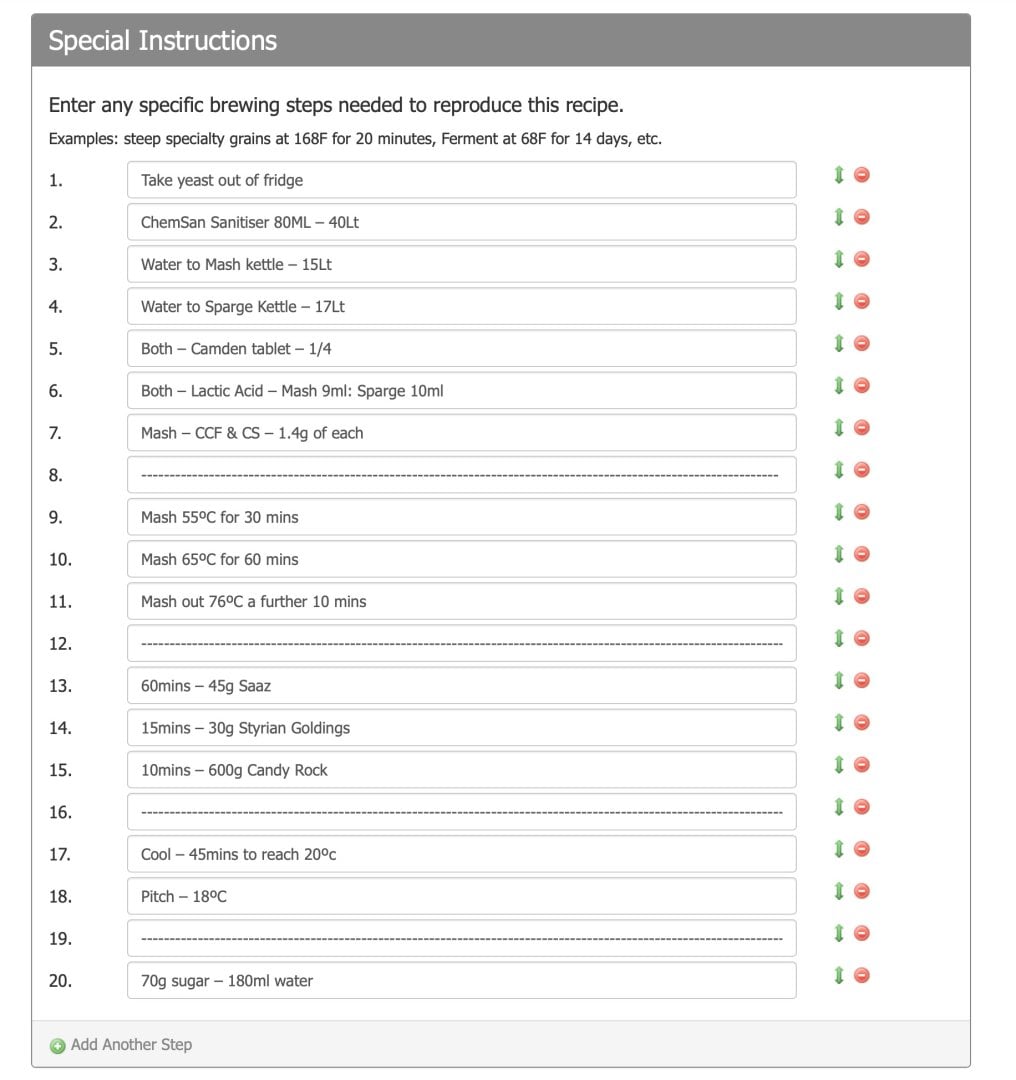Delete the '70g sugar – 180ml water' step
1016x1080 pixels.
click(862, 975)
